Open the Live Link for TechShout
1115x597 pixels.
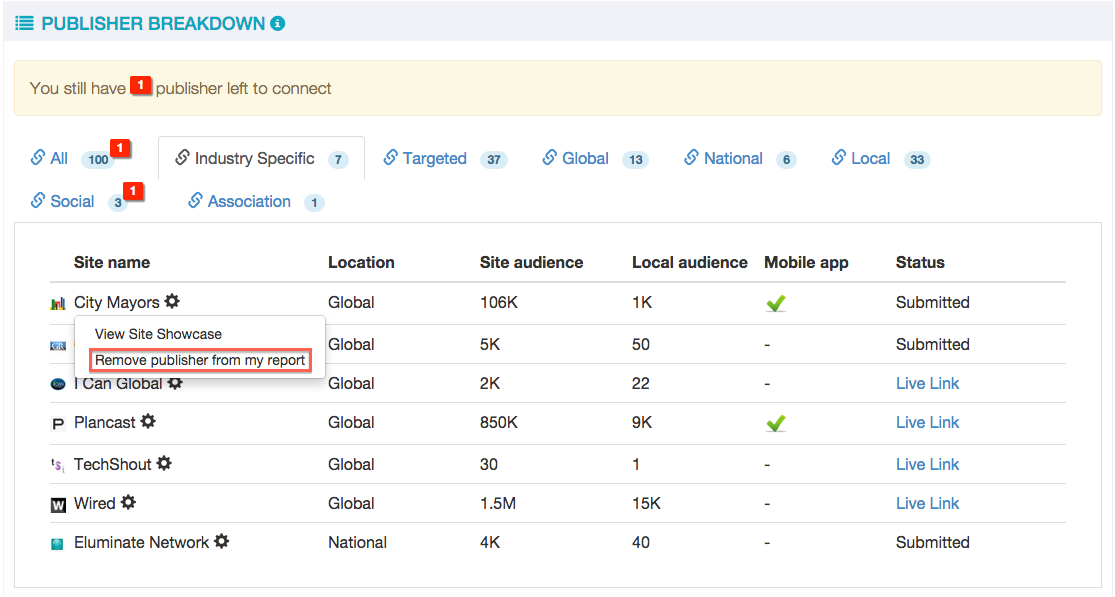coord(927,464)
